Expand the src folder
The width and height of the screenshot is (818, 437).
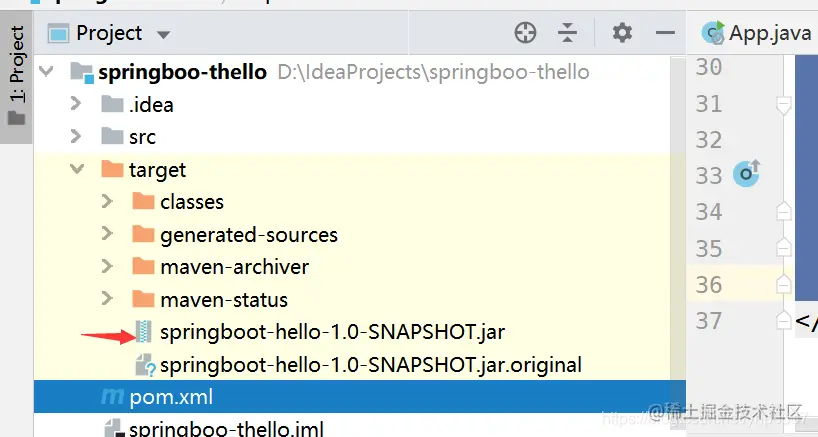click(x=76, y=136)
